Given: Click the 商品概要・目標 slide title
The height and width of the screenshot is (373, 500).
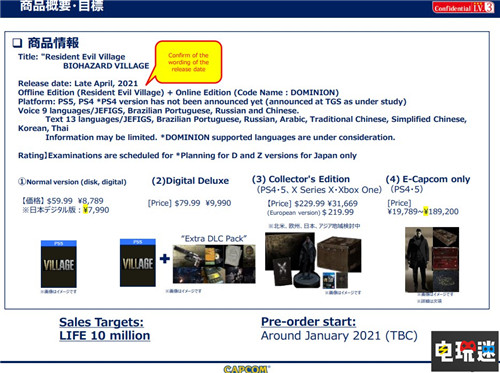Looking at the screenshot, I should coord(62,5).
